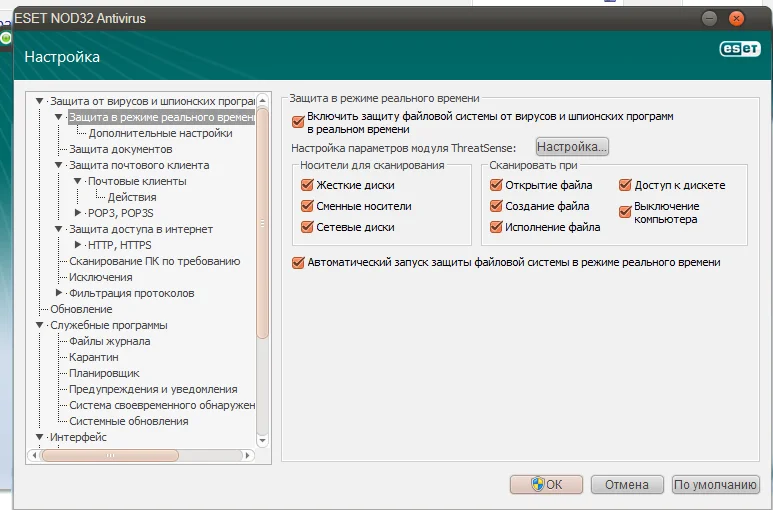Viewport: 773px width, 510px height.
Task: Uncheck Доступ к дискете checkbox
Action: (625, 185)
